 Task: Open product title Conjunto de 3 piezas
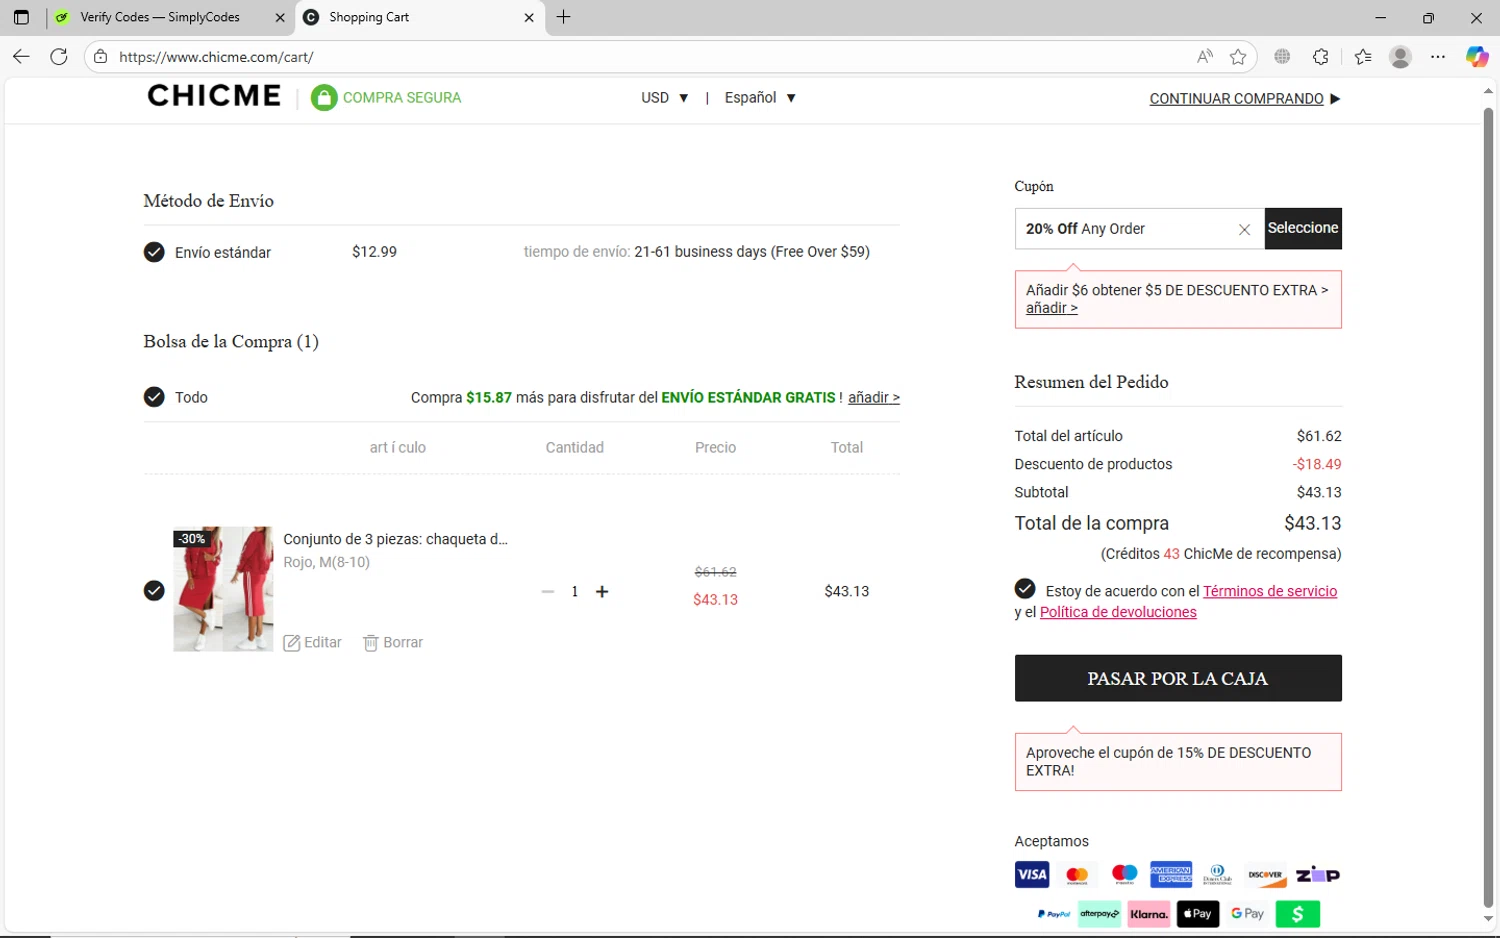click(396, 539)
